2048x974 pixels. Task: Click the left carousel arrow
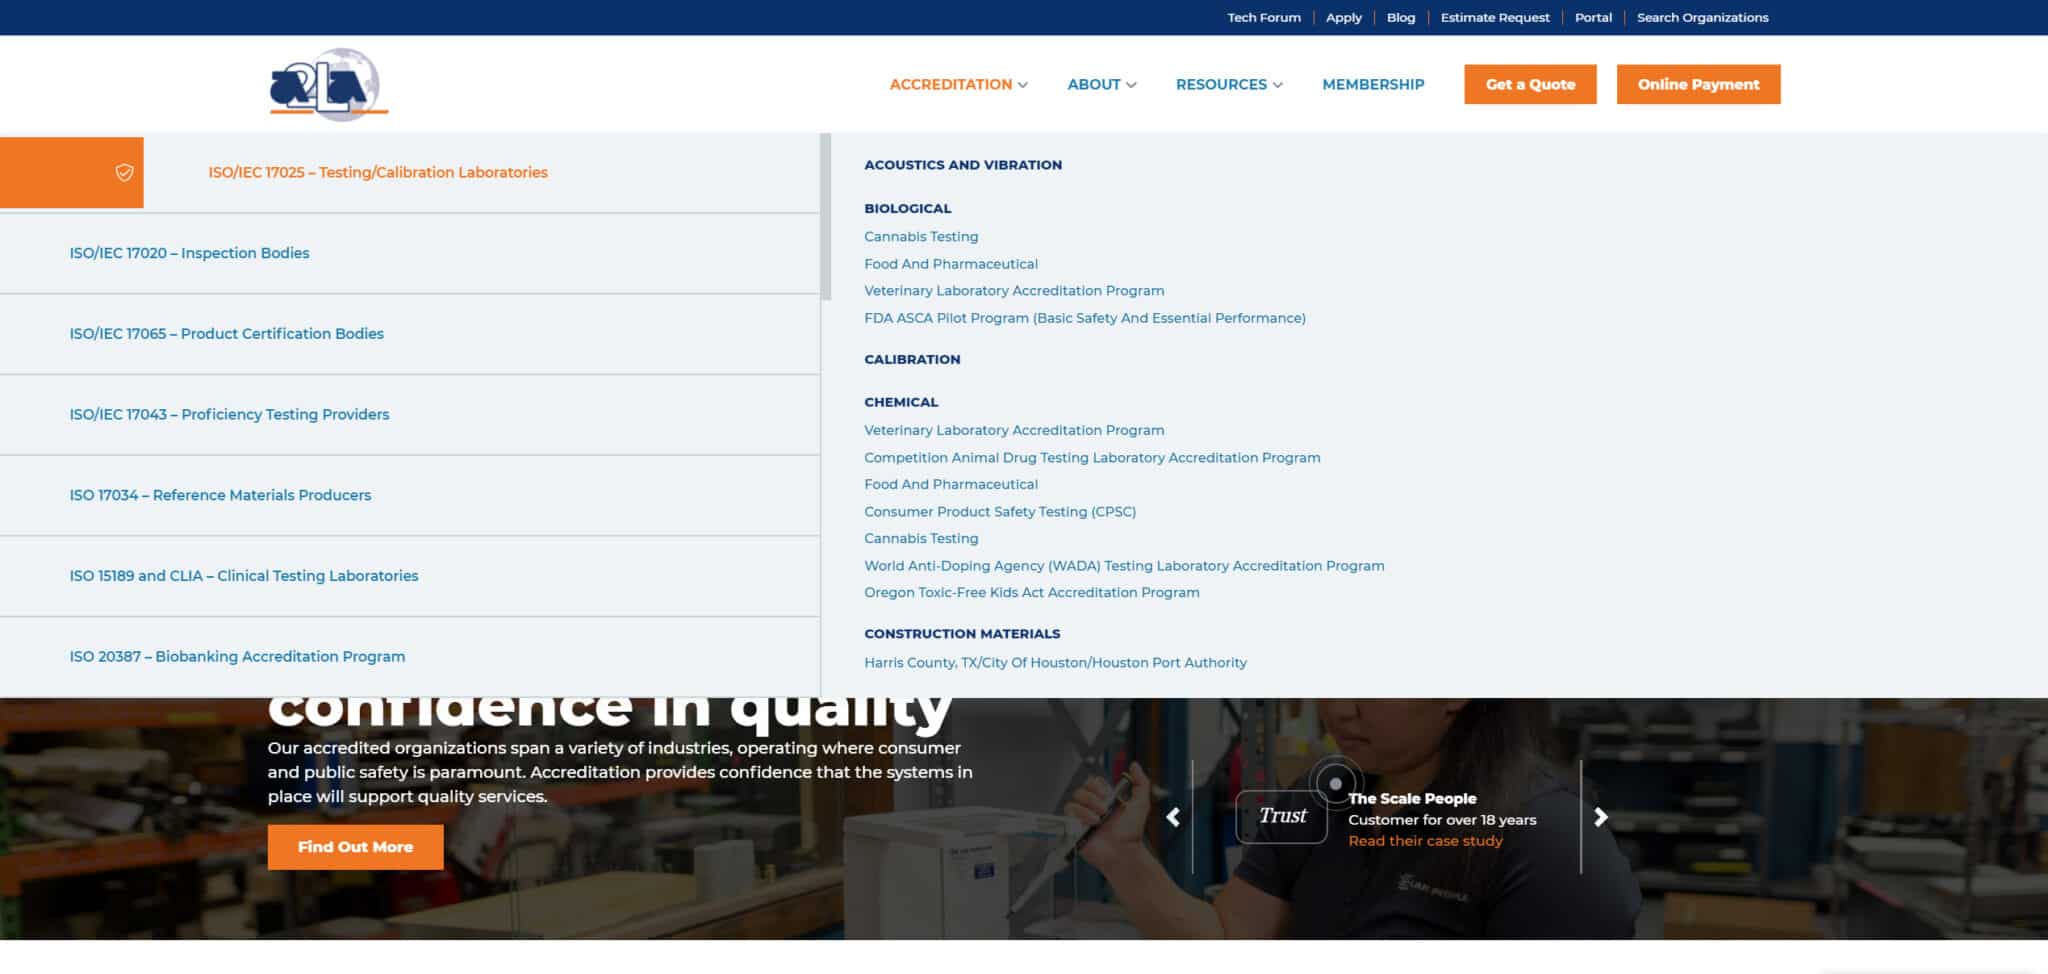(1175, 818)
